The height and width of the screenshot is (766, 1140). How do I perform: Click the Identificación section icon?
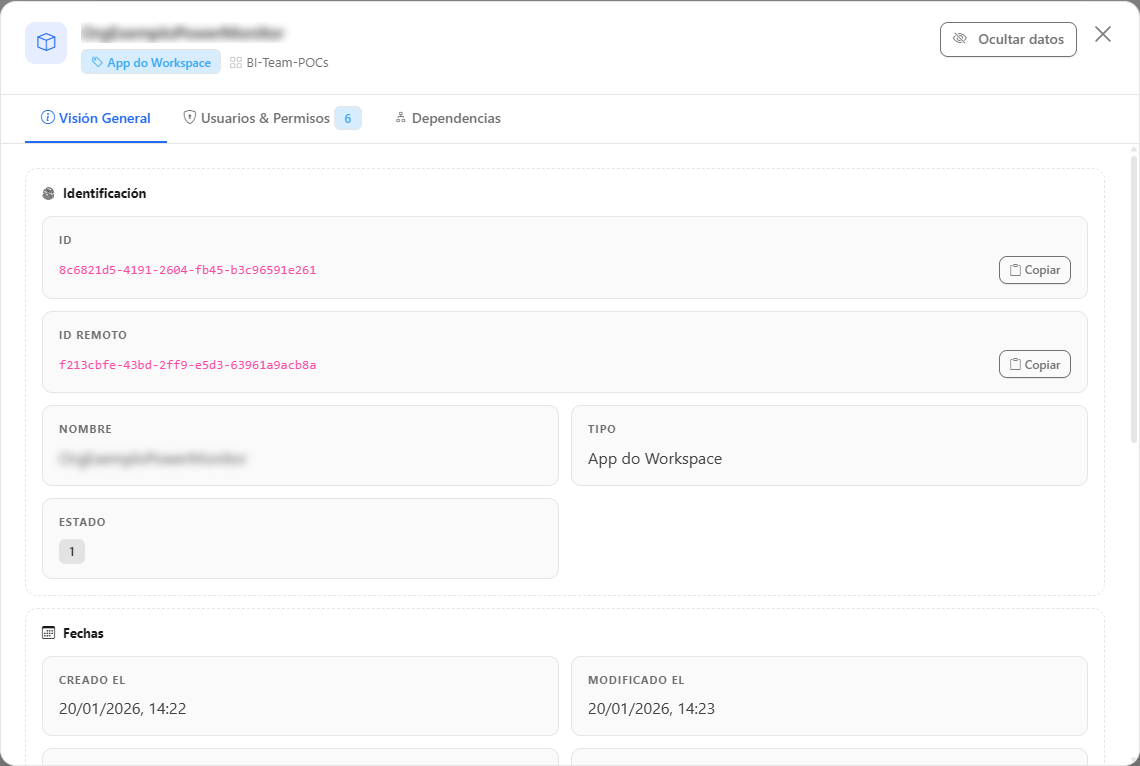49,193
